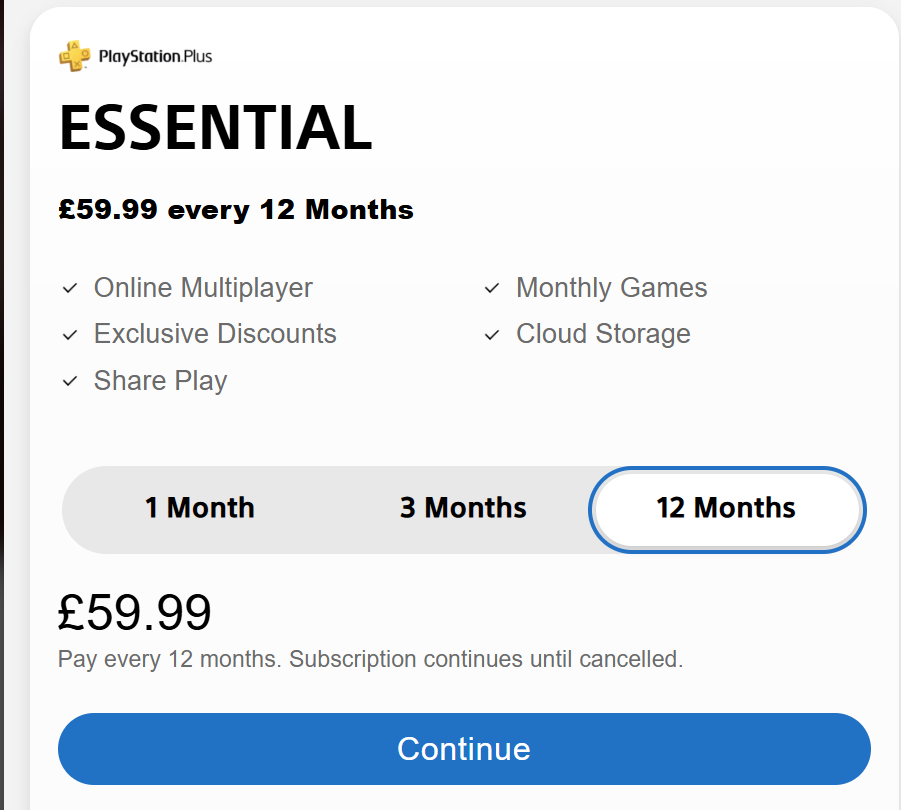Click the ESSENTIAL plan heading
This screenshot has height=810, width=901.
(x=216, y=128)
